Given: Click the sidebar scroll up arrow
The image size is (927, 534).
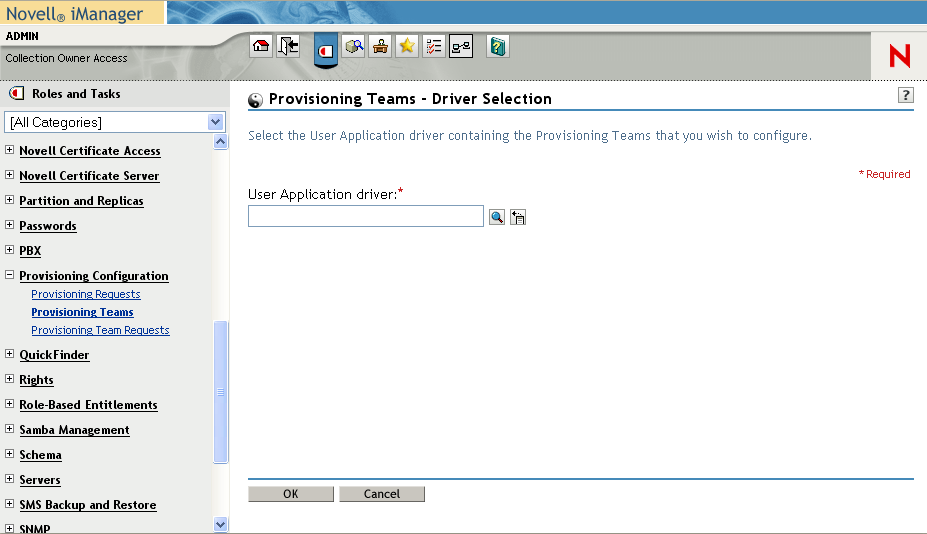Looking at the screenshot, I should point(221,142).
